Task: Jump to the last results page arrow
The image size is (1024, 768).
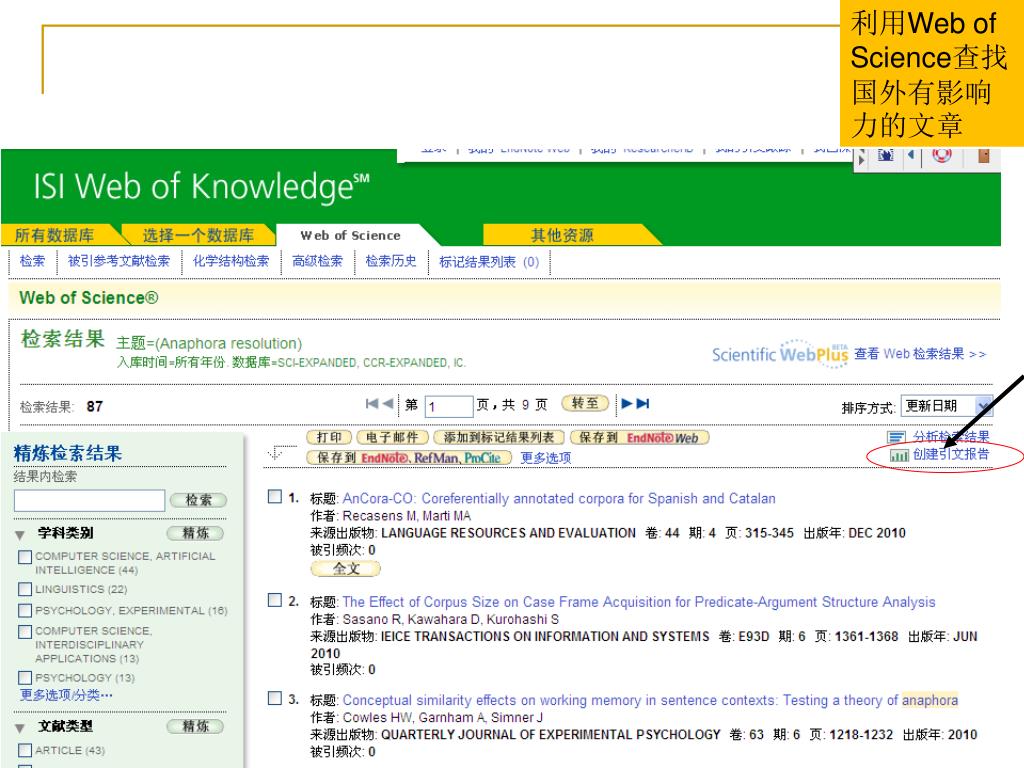Action: pyautogui.click(x=643, y=404)
